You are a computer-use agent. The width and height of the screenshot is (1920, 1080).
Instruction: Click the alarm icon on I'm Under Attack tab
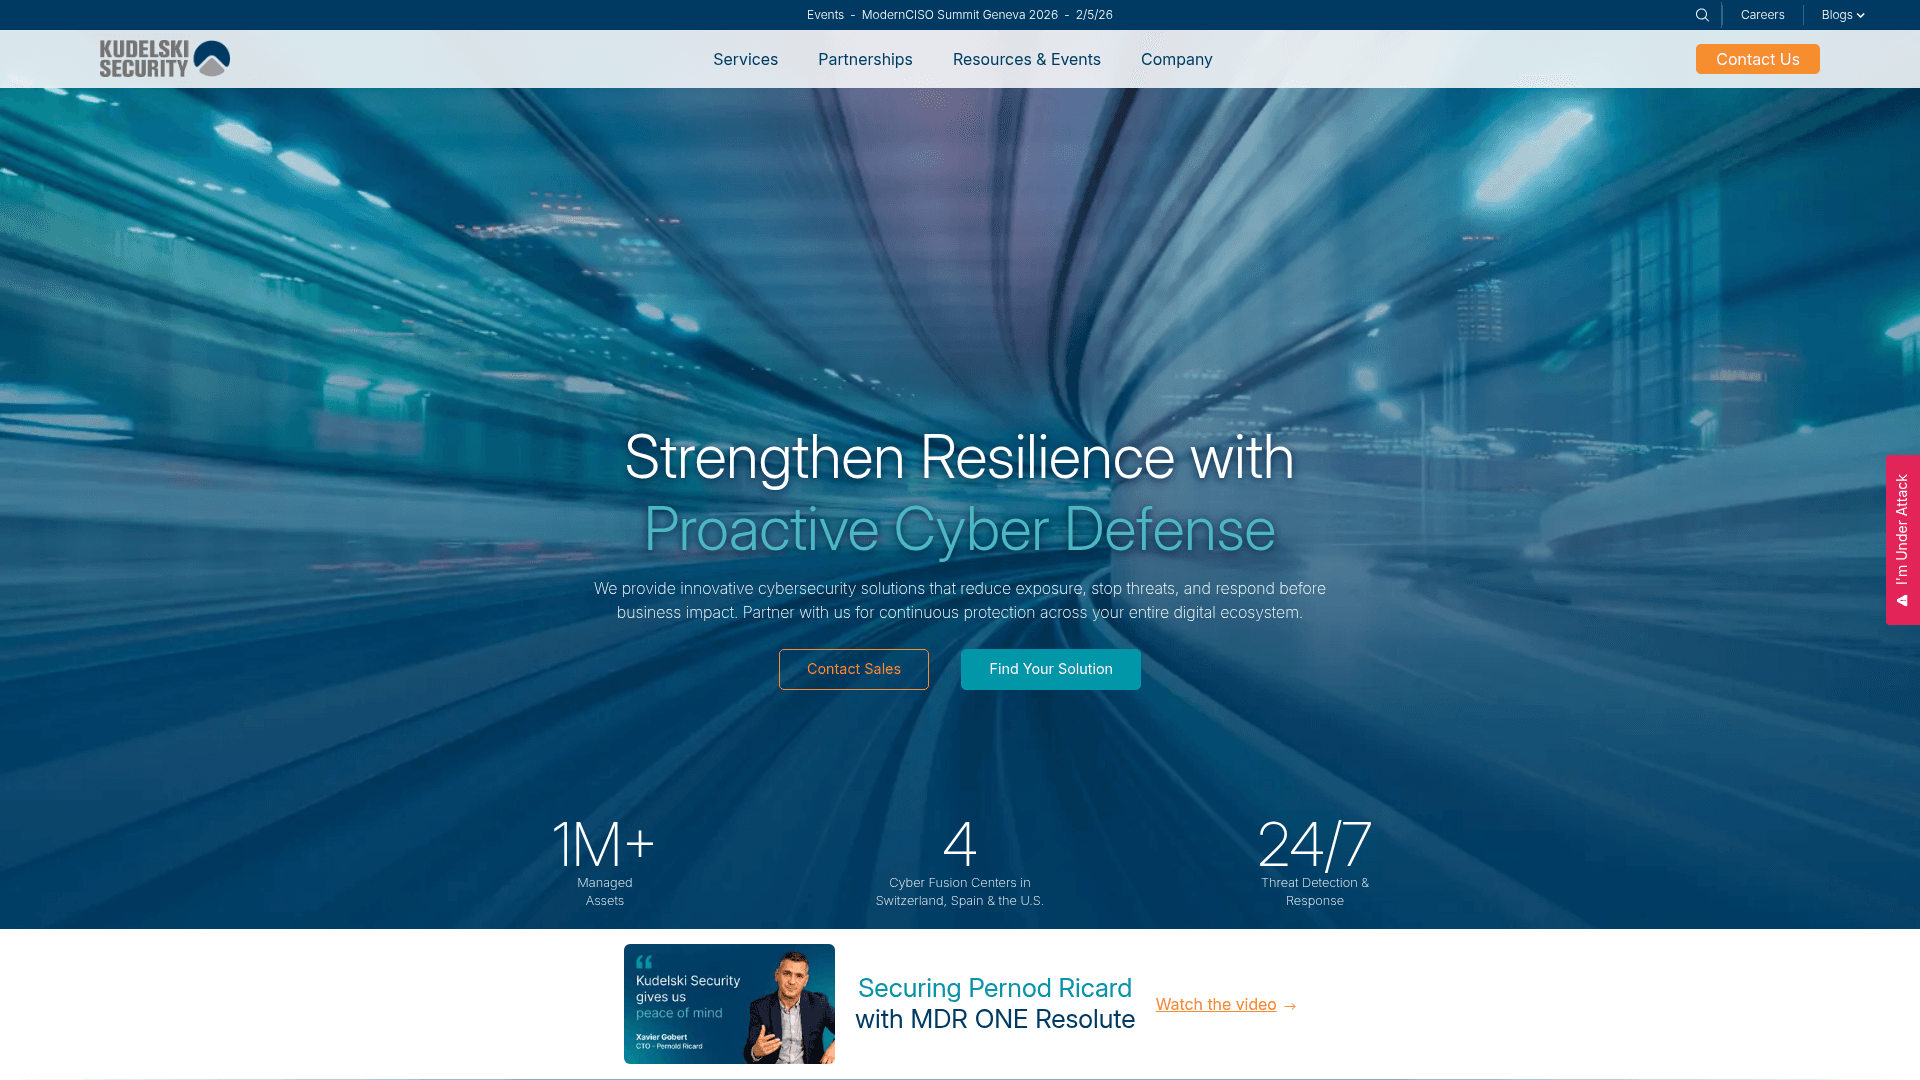(1901, 601)
